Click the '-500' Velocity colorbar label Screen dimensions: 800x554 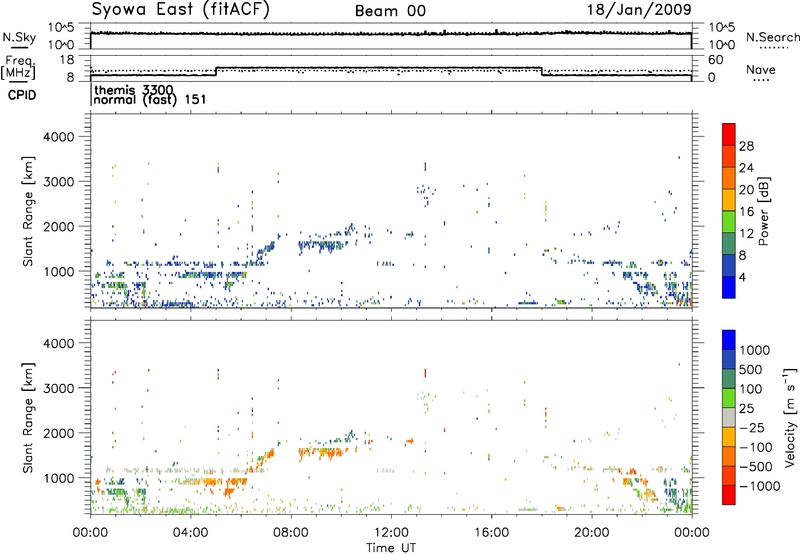click(755, 467)
